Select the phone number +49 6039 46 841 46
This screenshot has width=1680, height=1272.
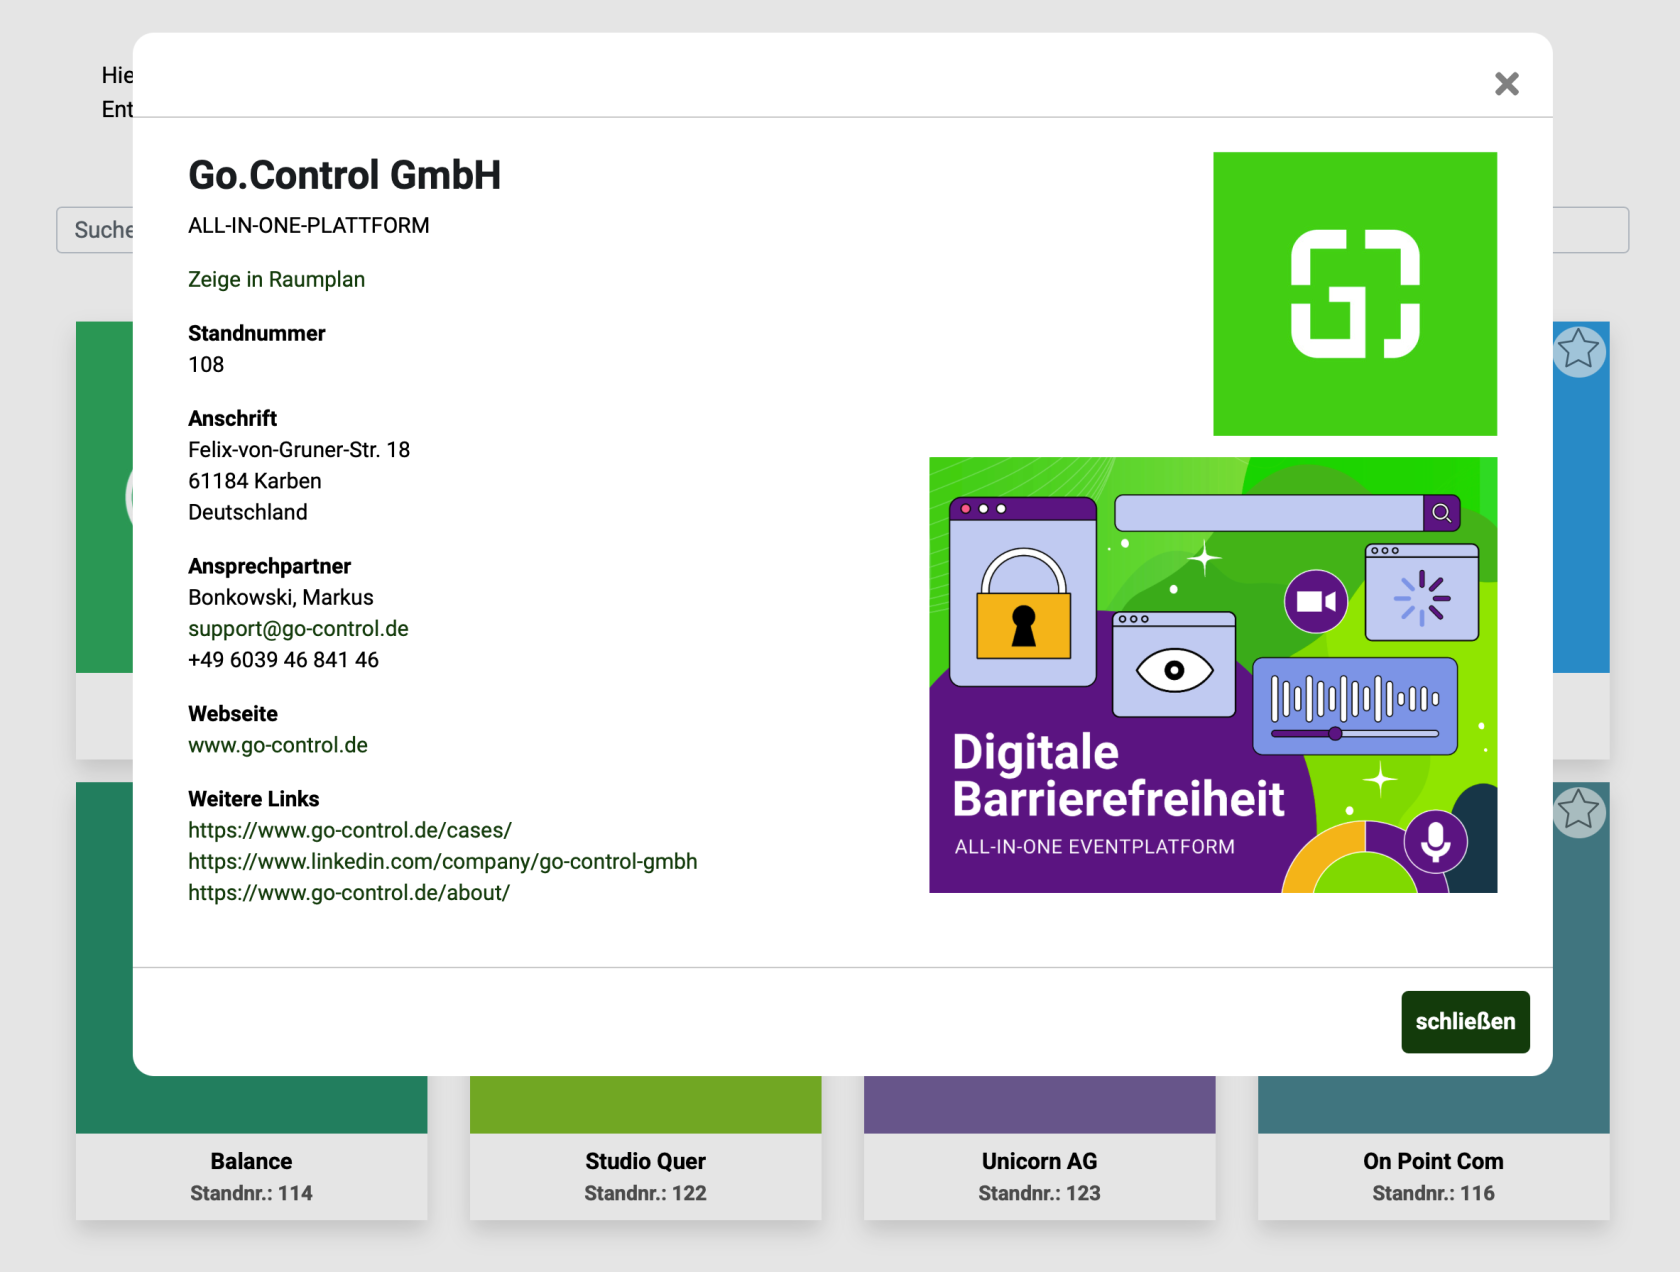tap(283, 660)
